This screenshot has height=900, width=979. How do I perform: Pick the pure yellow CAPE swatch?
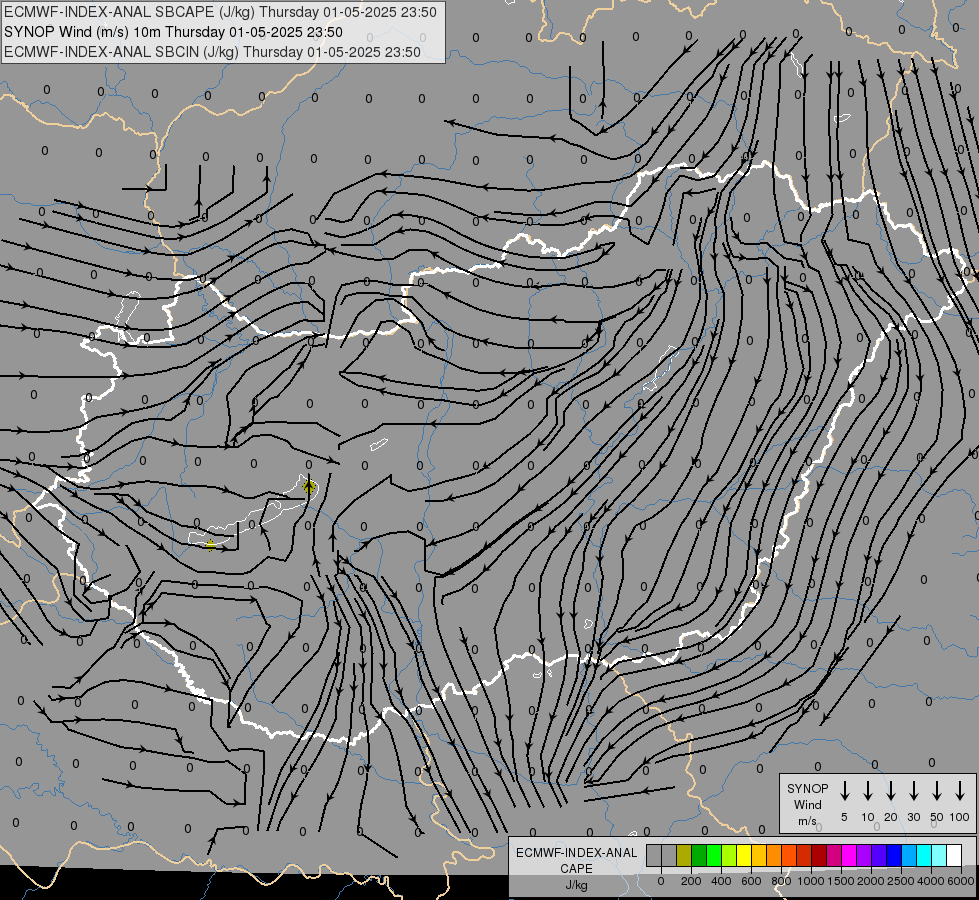click(x=744, y=855)
